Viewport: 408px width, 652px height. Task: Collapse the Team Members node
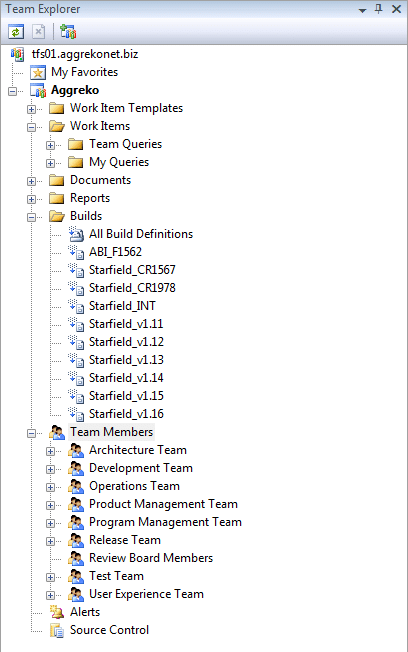click(32, 433)
